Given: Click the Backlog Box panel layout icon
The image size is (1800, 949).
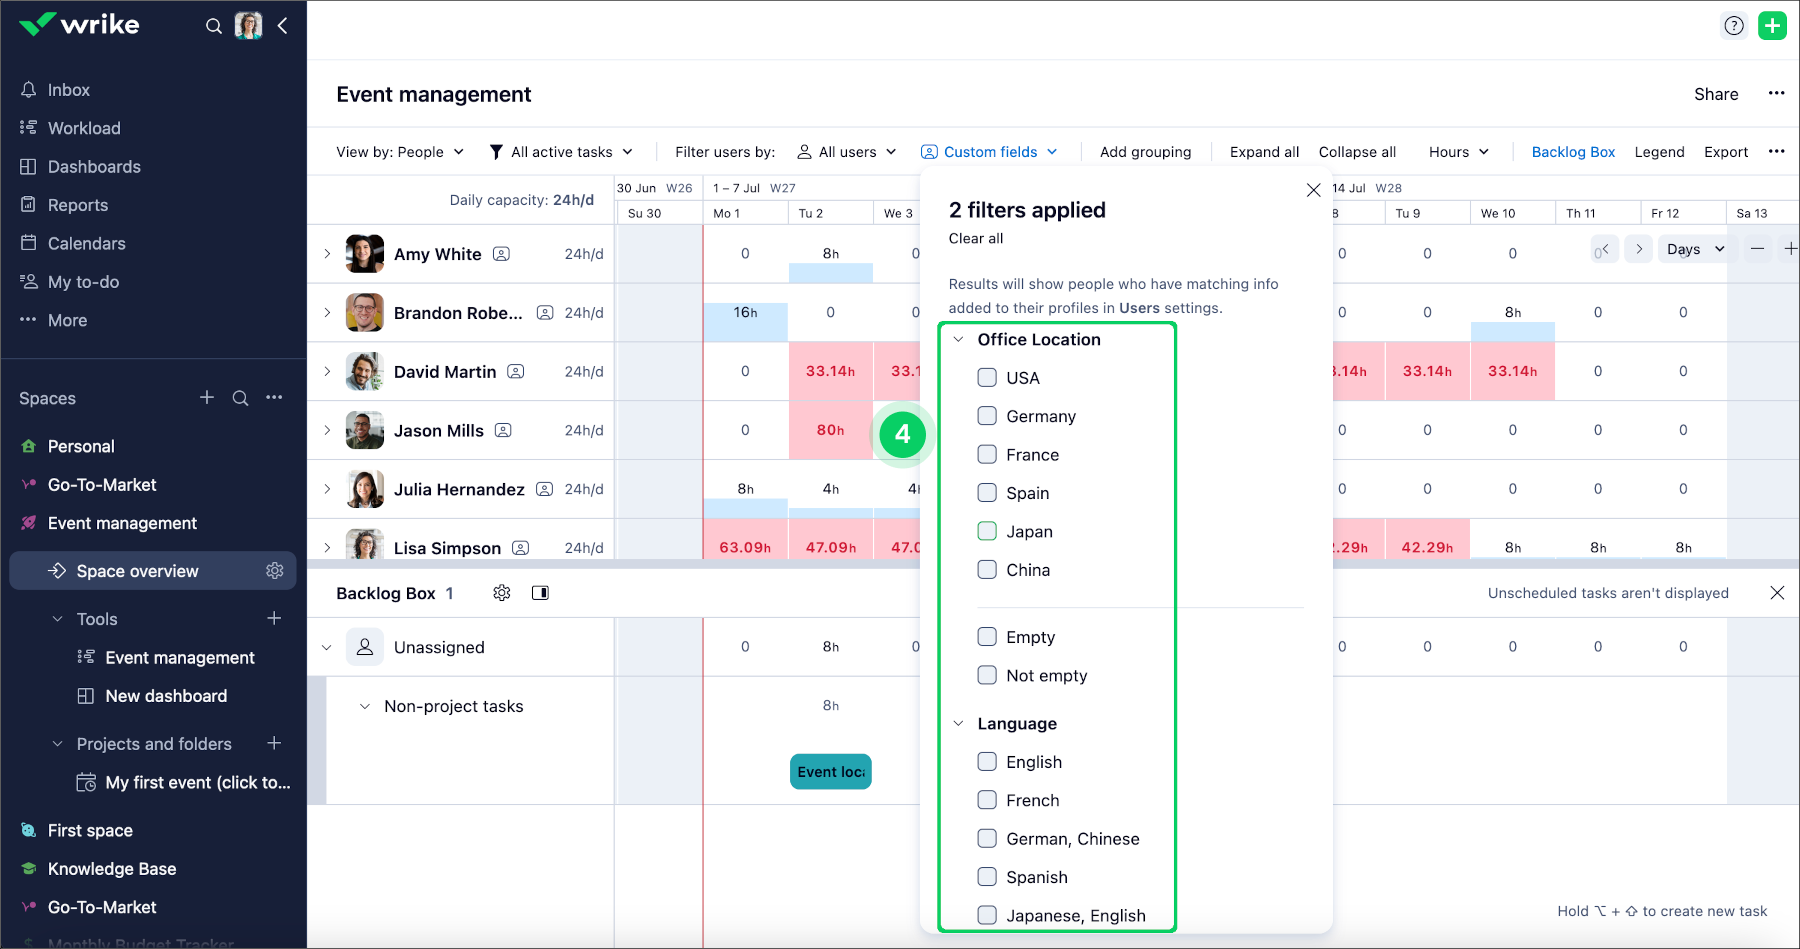Looking at the screenshot, I should (x=540, y=593).
